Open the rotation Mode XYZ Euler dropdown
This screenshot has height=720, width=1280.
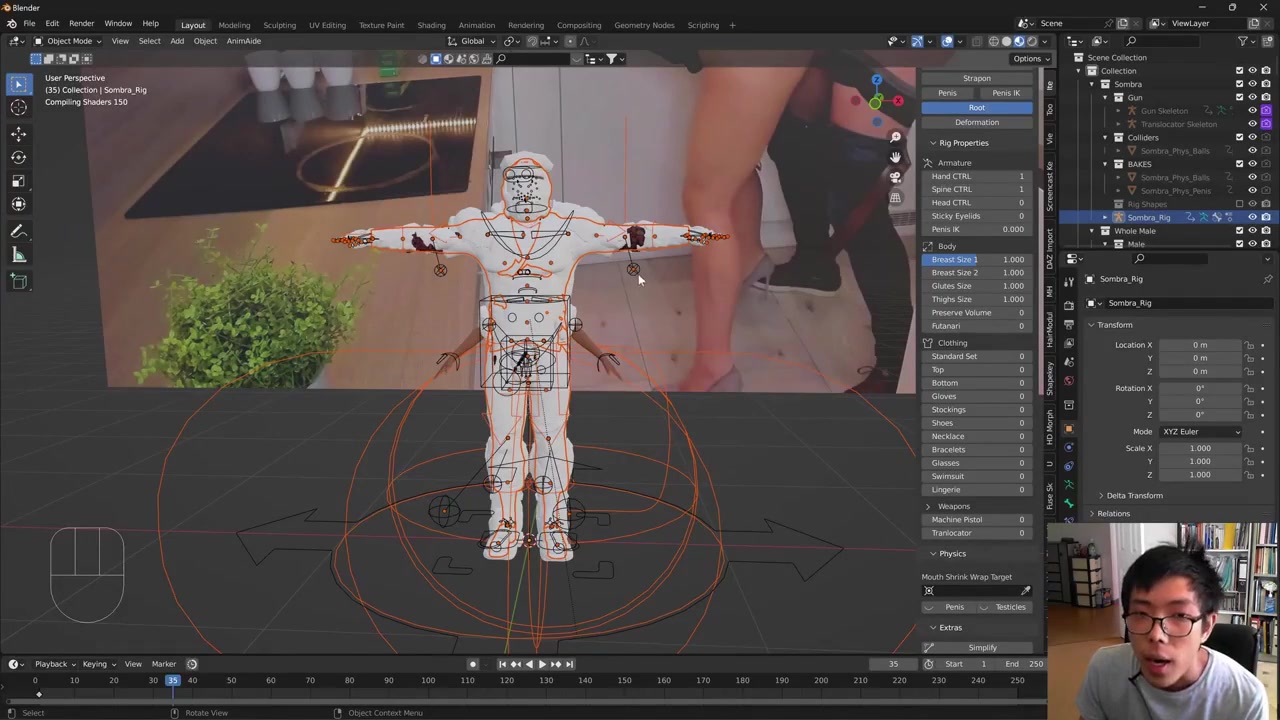point(1200,432)
